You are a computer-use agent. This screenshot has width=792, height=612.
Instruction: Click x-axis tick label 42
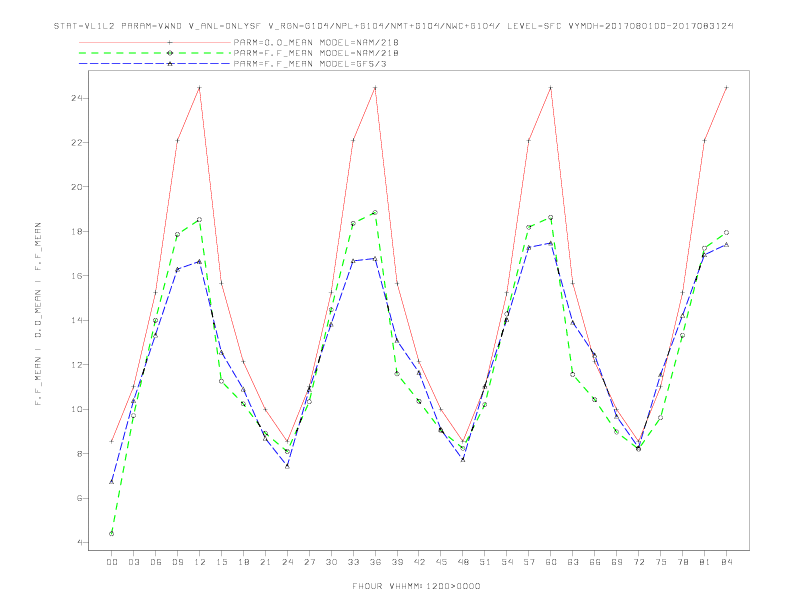tap(419, 562)
